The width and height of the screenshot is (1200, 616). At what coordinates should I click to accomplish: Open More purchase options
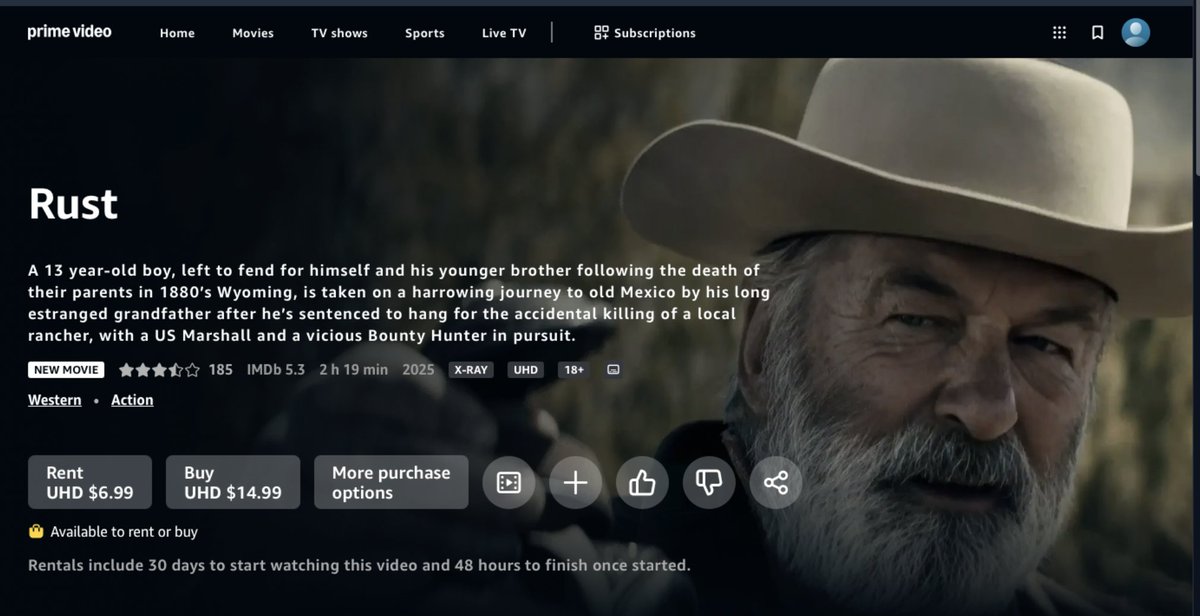click(391, 482)
